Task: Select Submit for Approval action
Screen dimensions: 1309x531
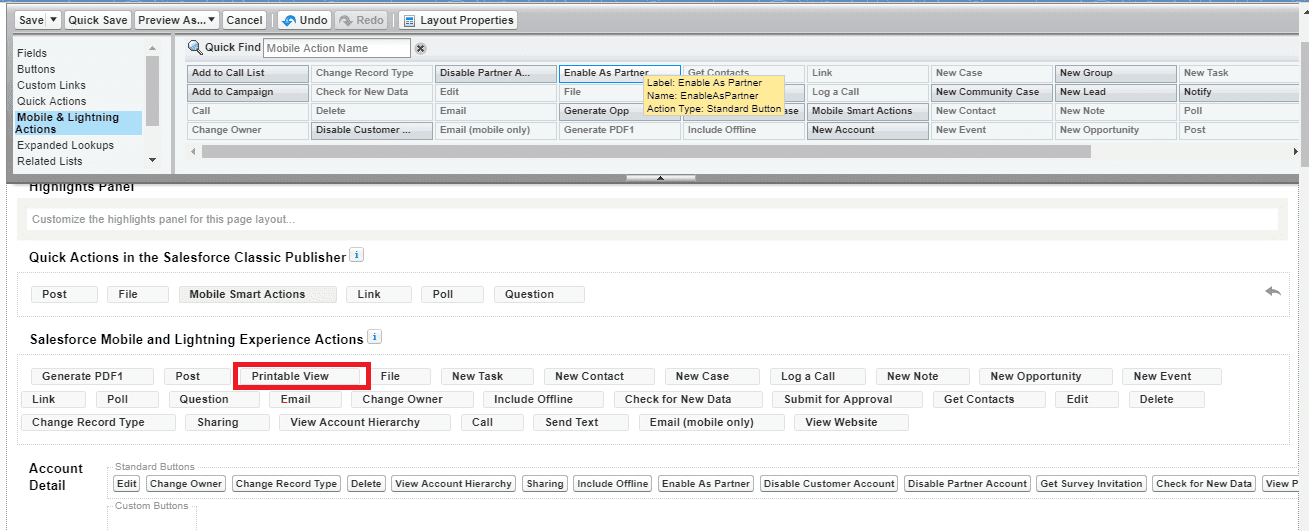Action: click(848, 399)
